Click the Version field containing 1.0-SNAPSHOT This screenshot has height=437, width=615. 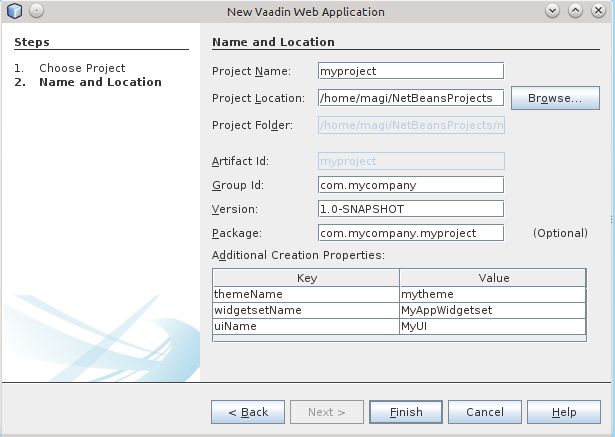tap(411, 209)
